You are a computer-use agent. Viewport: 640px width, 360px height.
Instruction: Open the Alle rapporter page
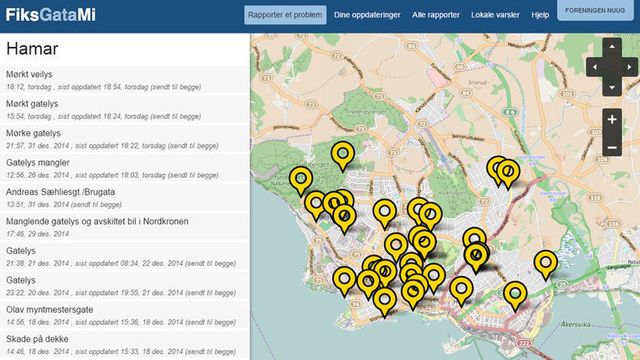436,15
